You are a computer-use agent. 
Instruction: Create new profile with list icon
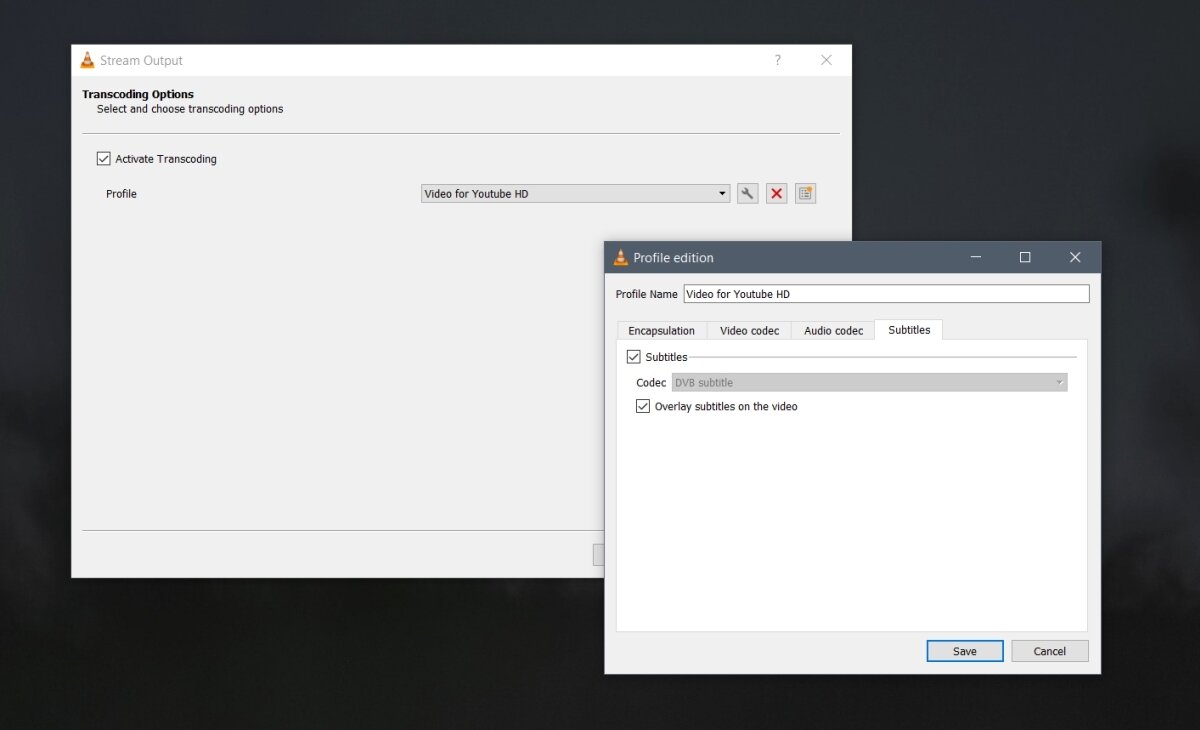point(806,194)
